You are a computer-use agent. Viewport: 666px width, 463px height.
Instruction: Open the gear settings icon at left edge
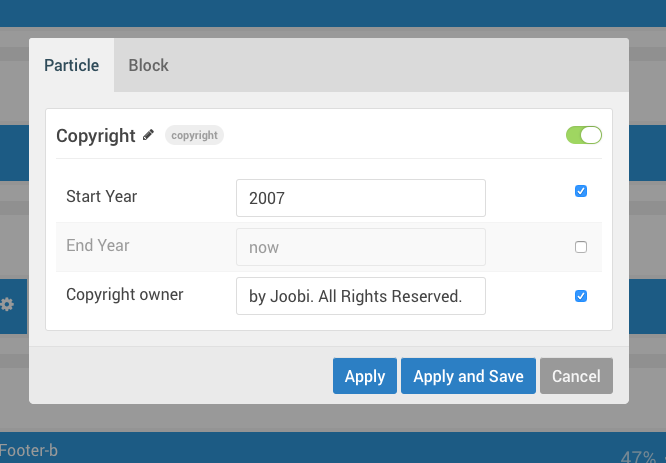7,304
